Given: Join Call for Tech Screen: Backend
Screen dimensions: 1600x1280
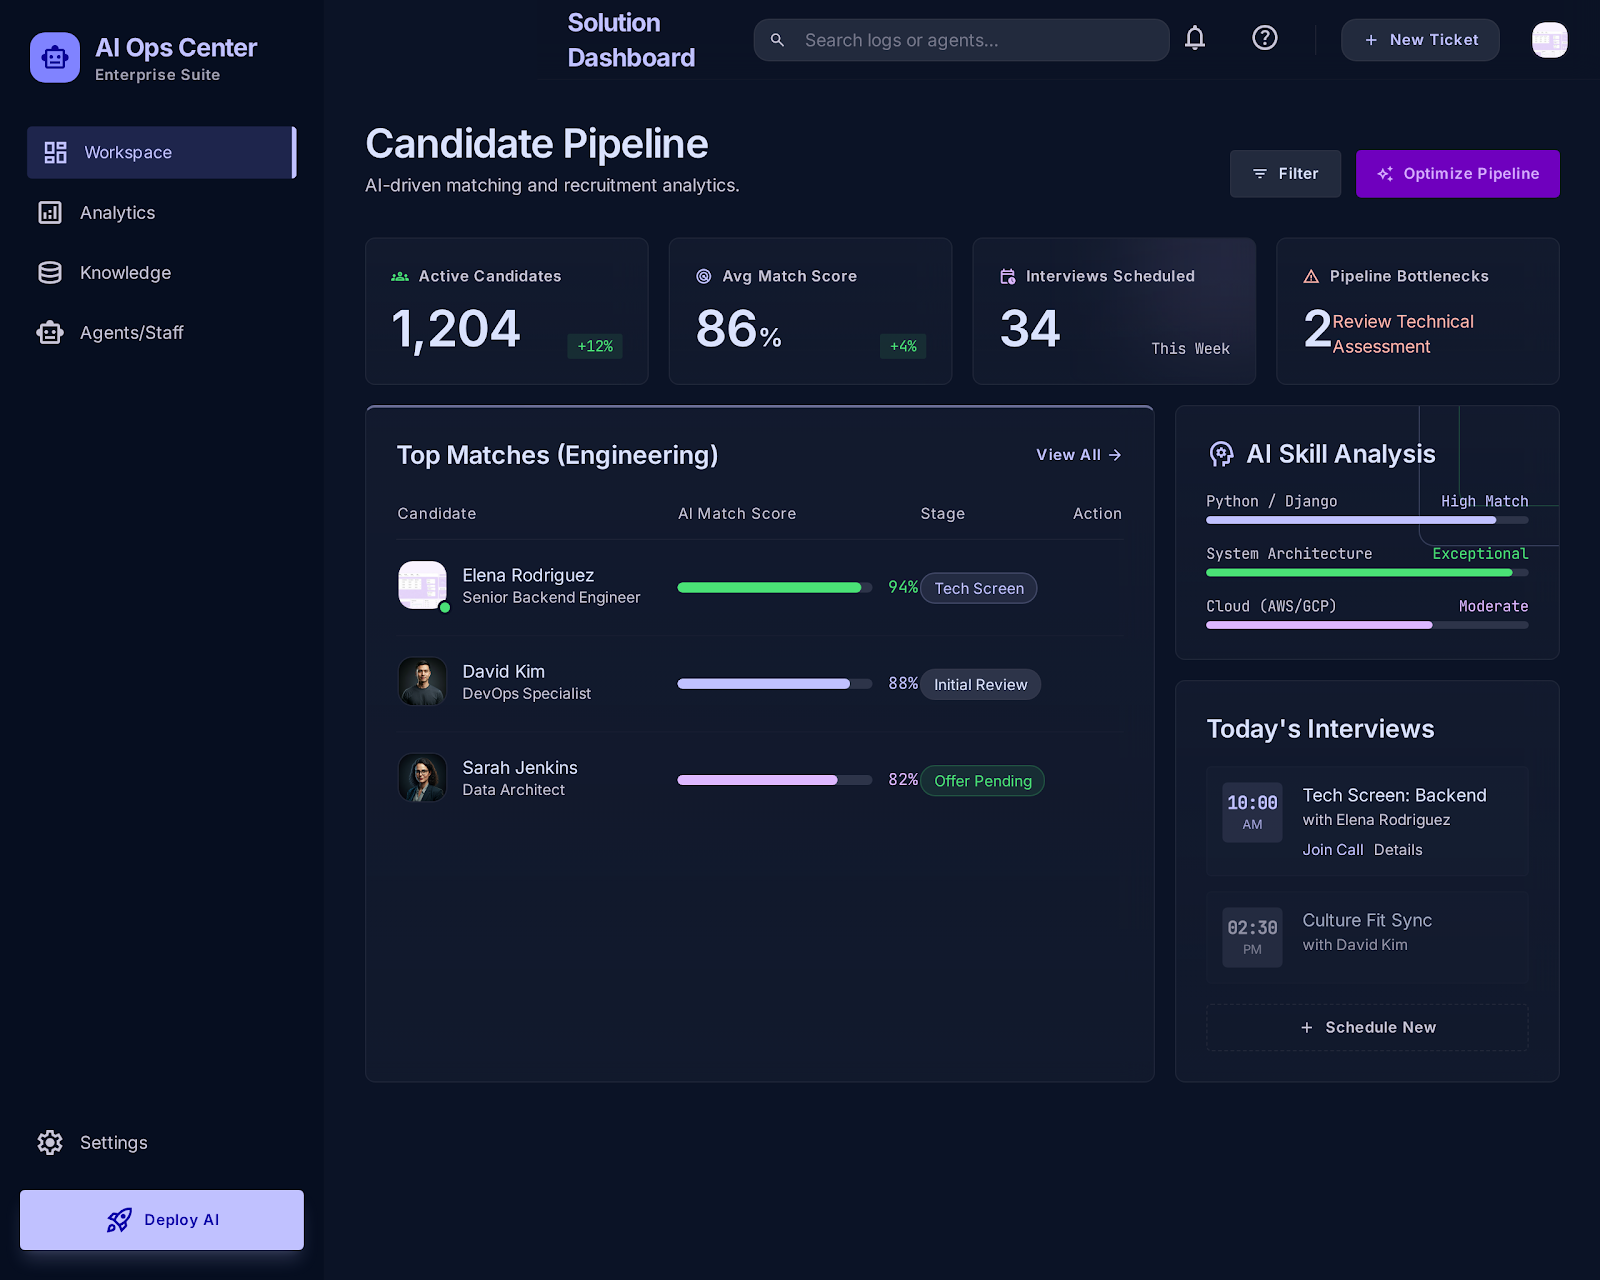Looking at the screenshot, I should click(1332, 850).
